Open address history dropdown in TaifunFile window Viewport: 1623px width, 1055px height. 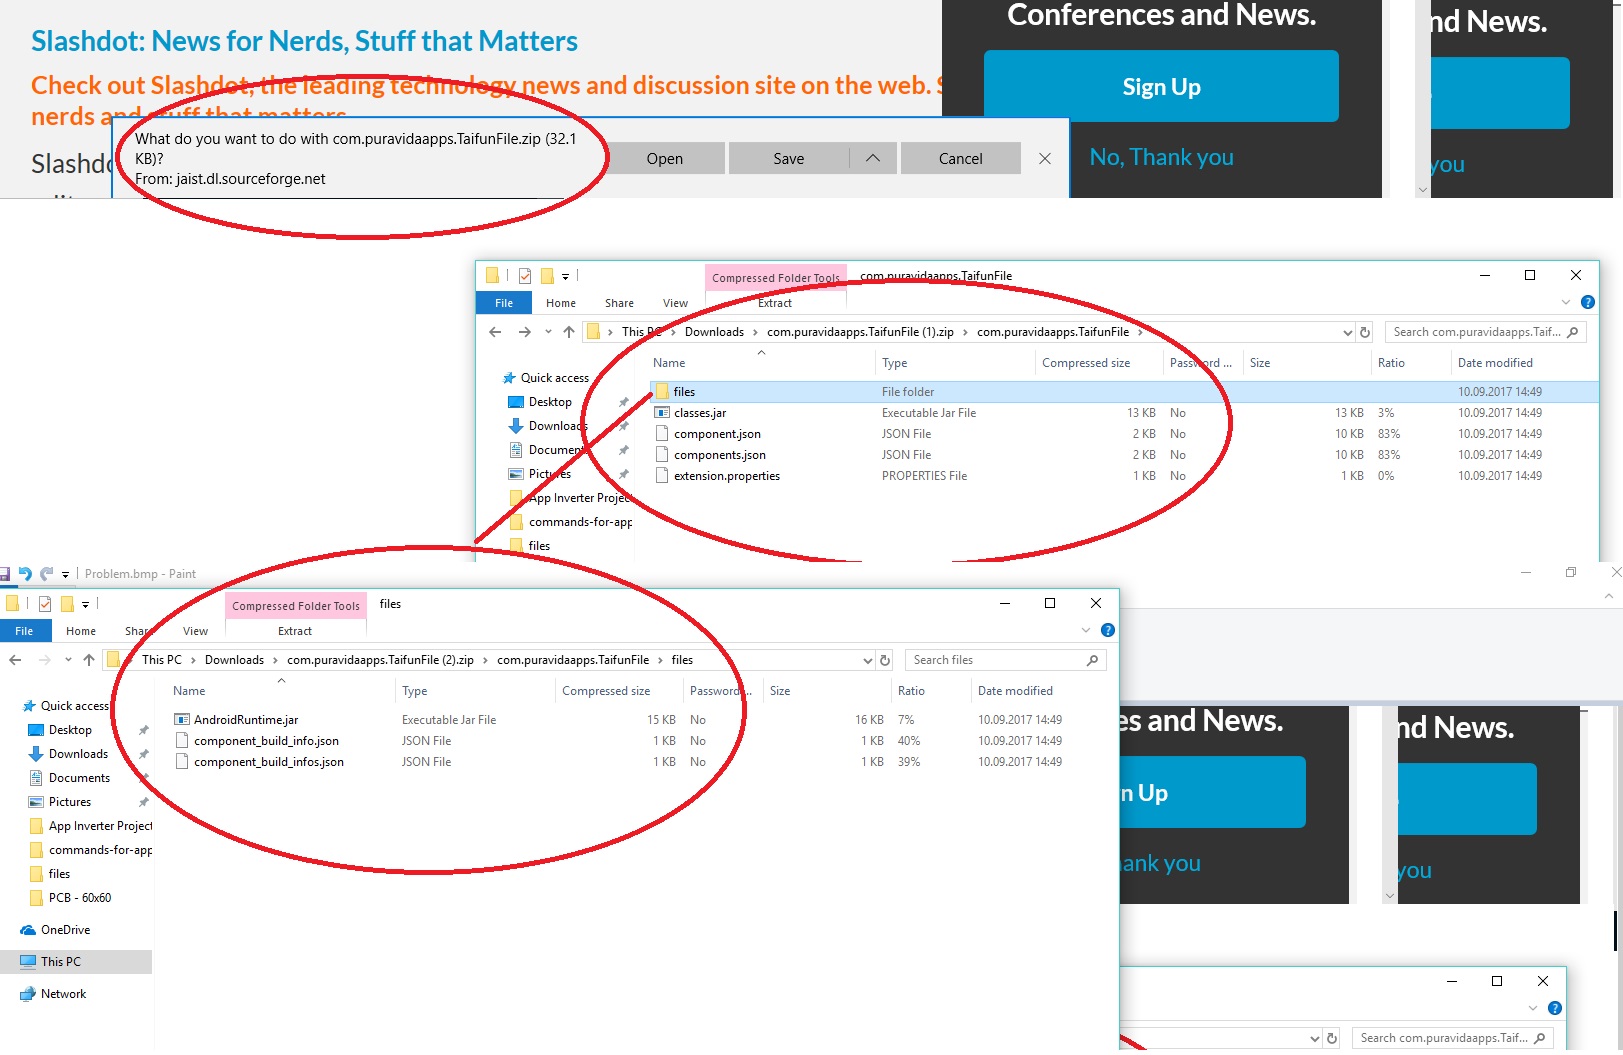click(1347, 332)
